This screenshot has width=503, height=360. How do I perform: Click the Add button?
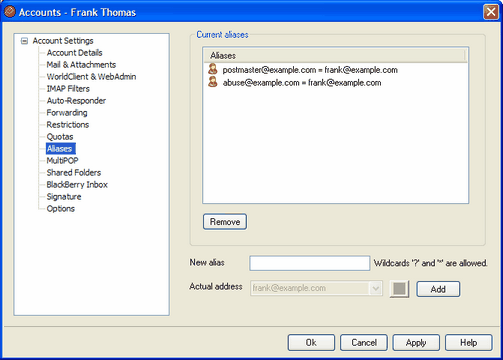pos(438,289)
